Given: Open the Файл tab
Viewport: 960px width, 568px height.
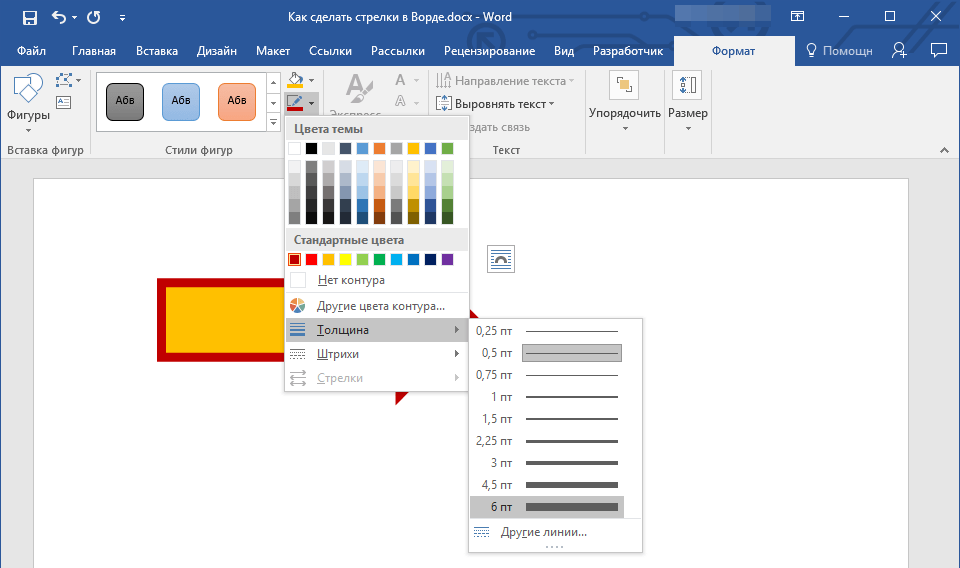Looking at the screenshot, I should [x=31, y=51].
